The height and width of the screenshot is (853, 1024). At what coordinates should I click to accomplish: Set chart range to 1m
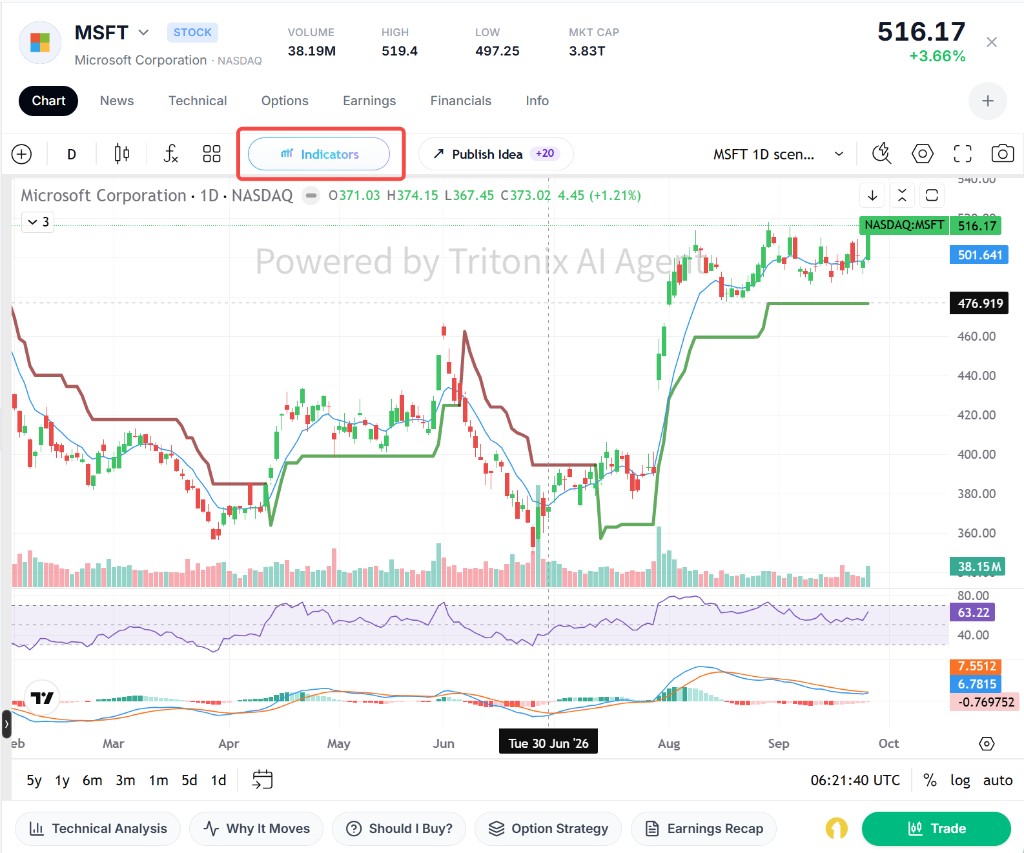(158, 780)
